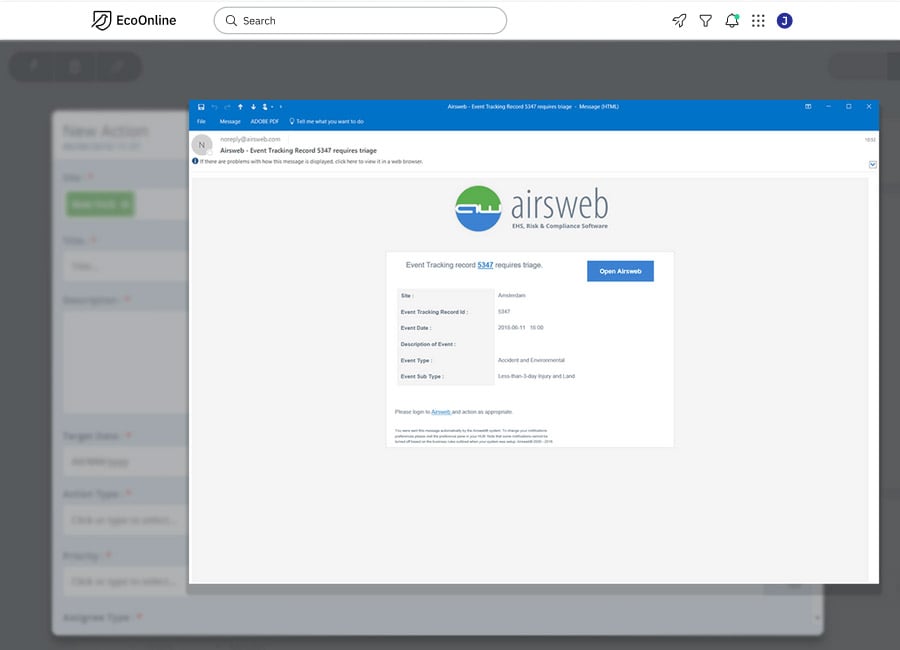Click Tell me what you want to do

coord(326,122)
